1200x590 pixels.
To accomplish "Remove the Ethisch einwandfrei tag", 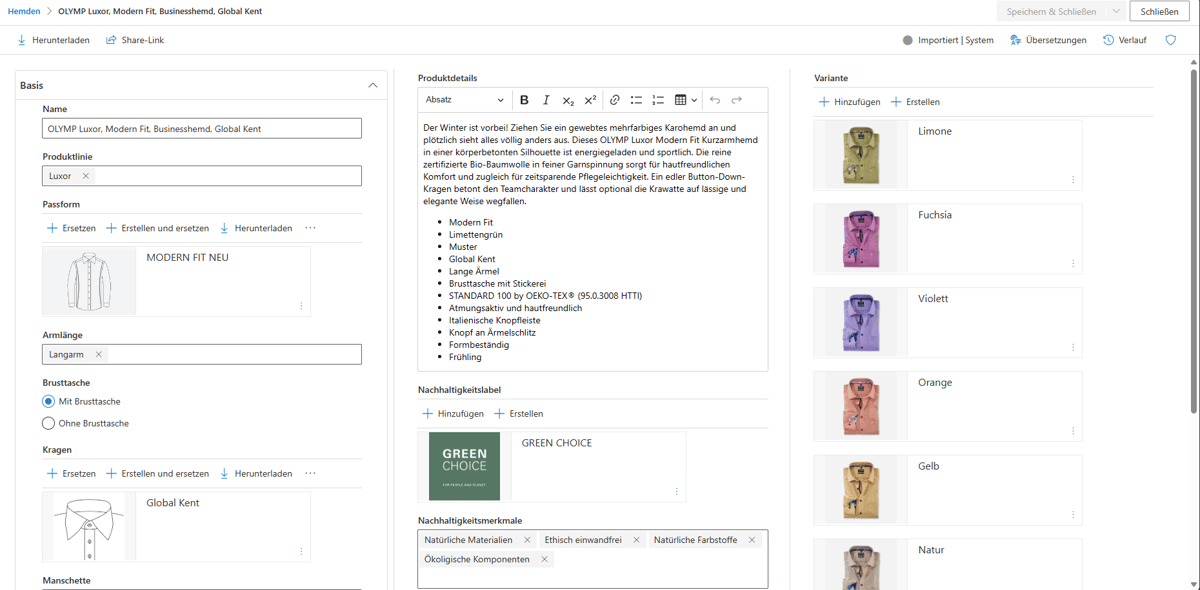I will [636, 540].
